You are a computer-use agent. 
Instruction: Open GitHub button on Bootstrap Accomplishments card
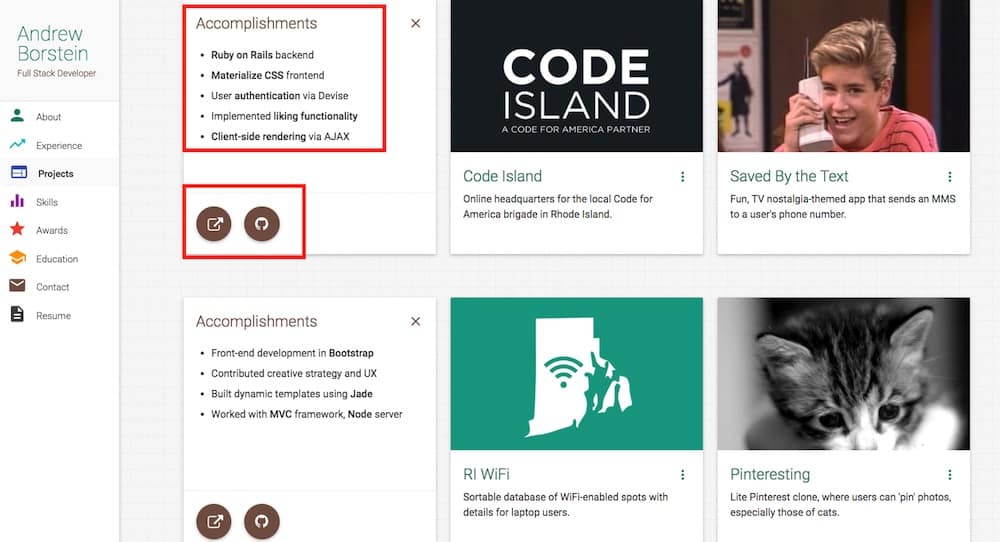261,522
